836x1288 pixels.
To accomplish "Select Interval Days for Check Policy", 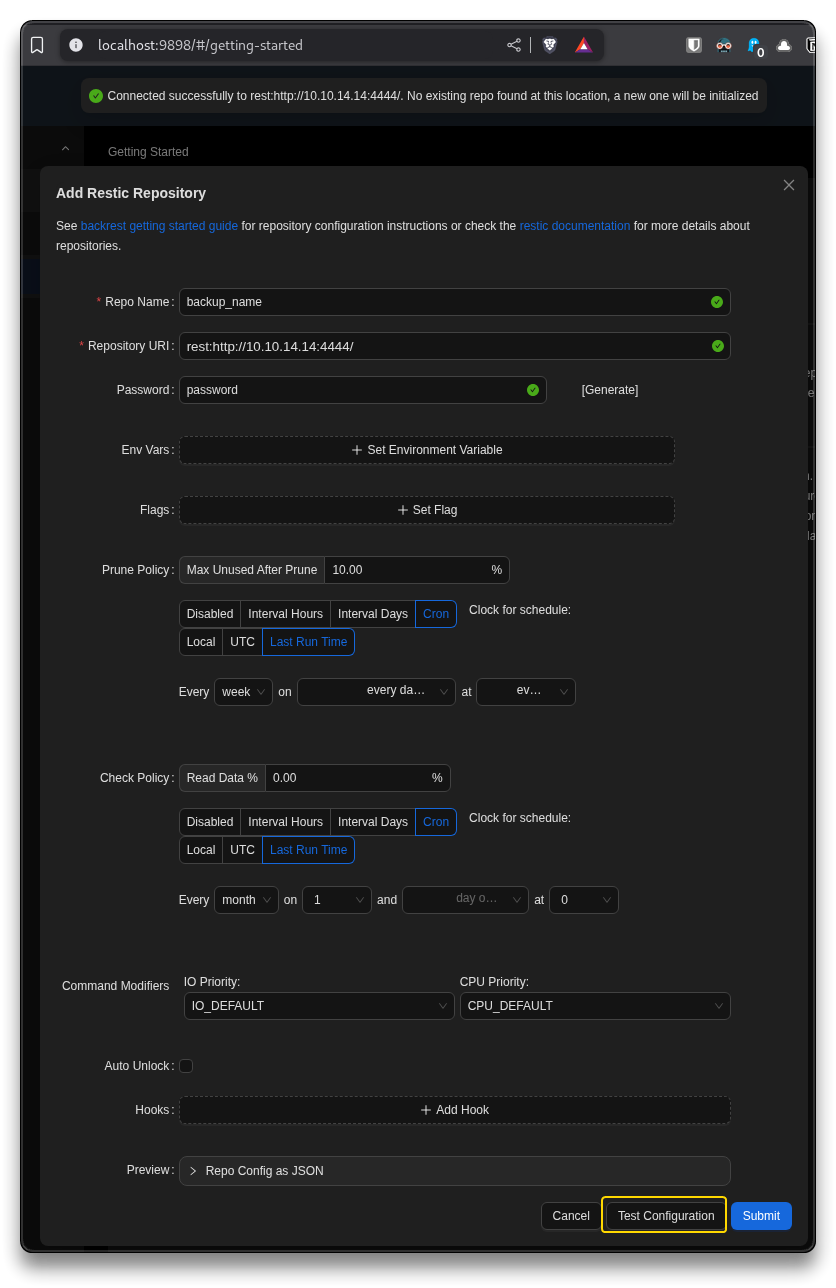I will tap(373, 822).
